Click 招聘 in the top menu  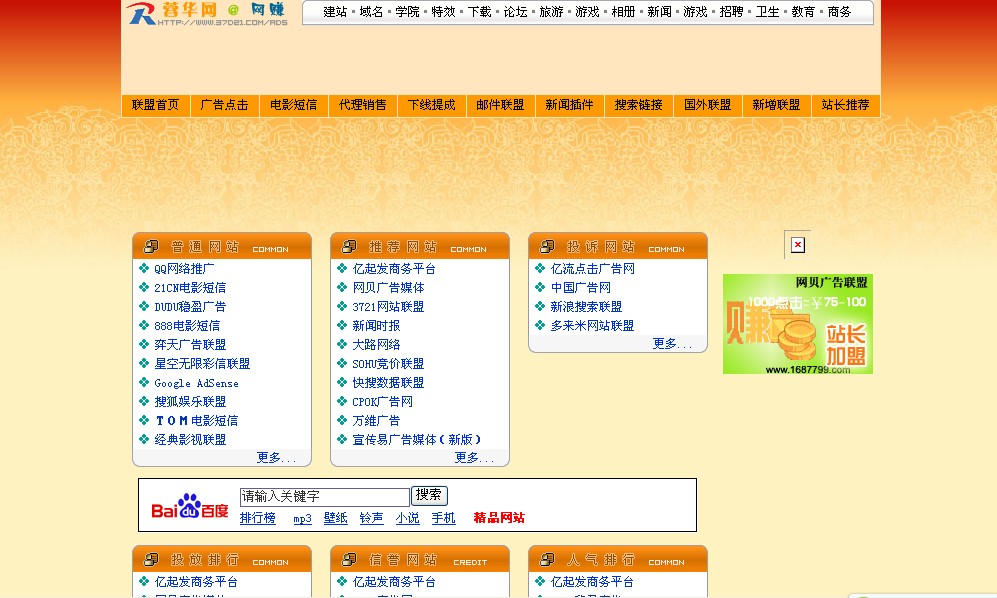point(731,11)
